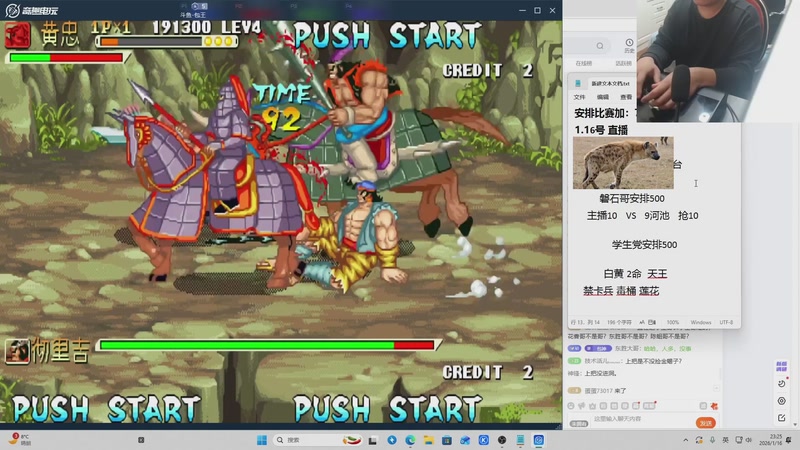
Task: Click the game window logo at top left
Action: pyautogui.click(x=31, y=10)
